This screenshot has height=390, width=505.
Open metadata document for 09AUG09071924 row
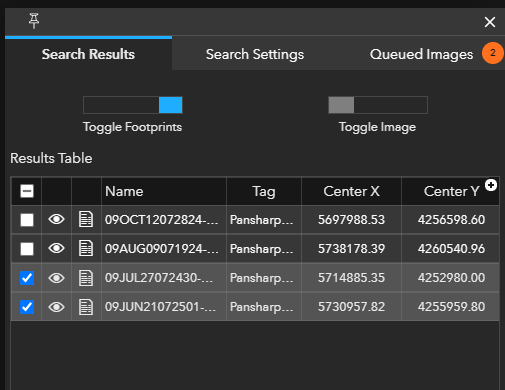(x=86, y=248)
